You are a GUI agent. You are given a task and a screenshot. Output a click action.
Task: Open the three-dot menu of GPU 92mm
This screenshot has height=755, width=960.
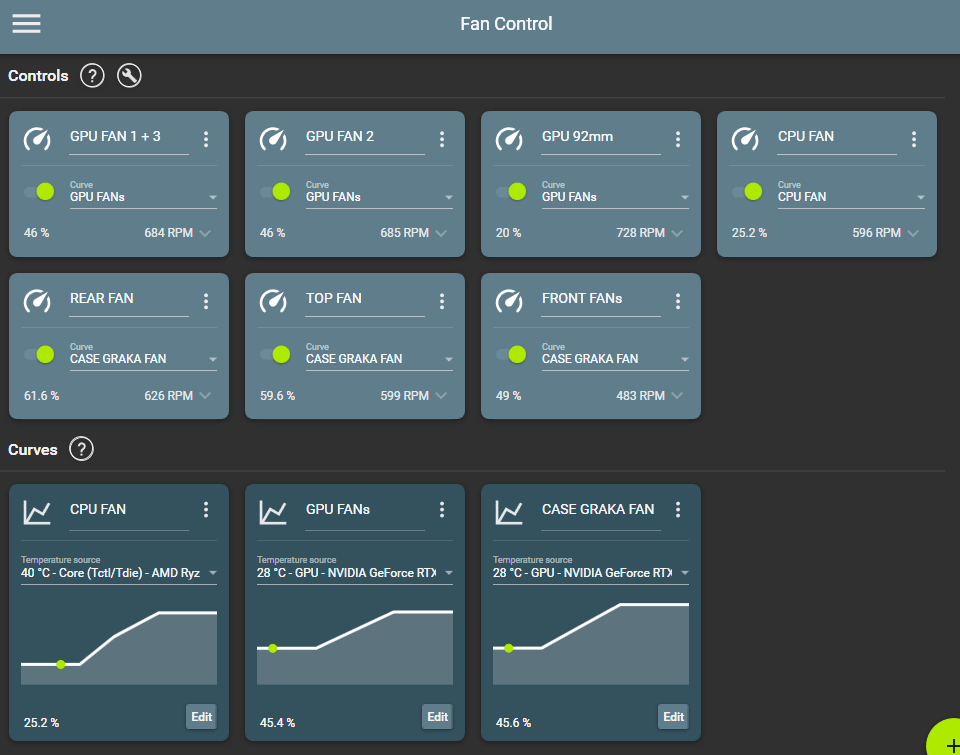(x=678, y=139)
